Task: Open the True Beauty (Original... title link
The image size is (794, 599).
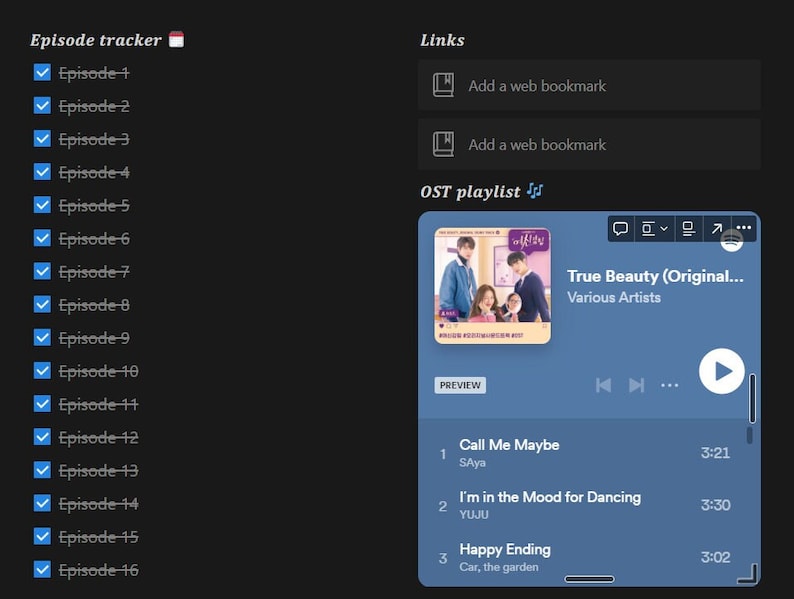Action: tap(655, 276)
